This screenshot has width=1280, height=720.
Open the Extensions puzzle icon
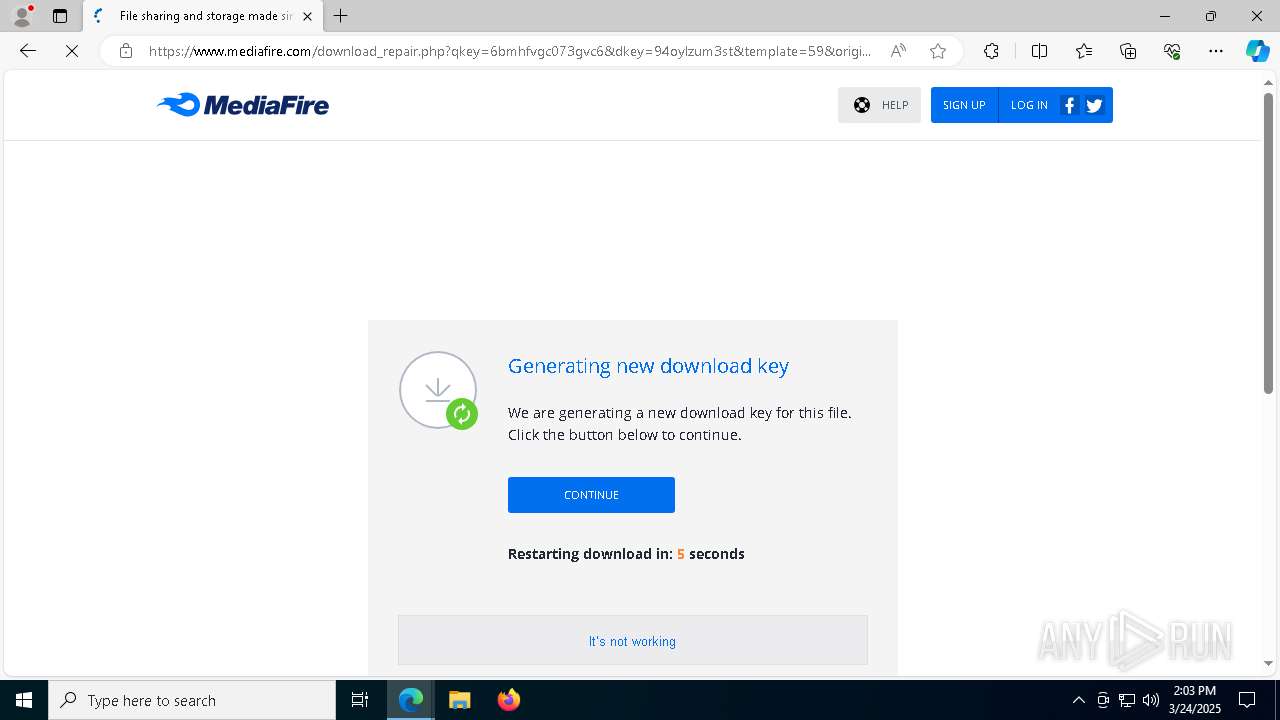click(991, 51)
